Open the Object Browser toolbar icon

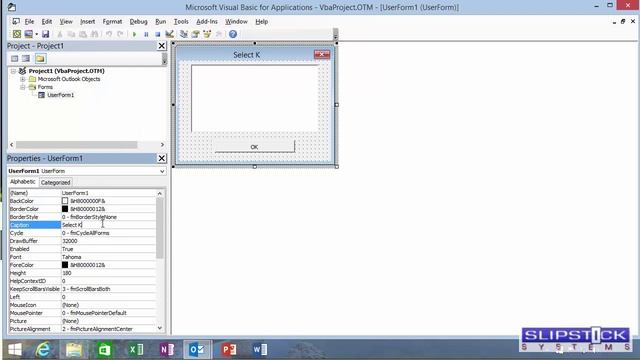click(207, 34)
